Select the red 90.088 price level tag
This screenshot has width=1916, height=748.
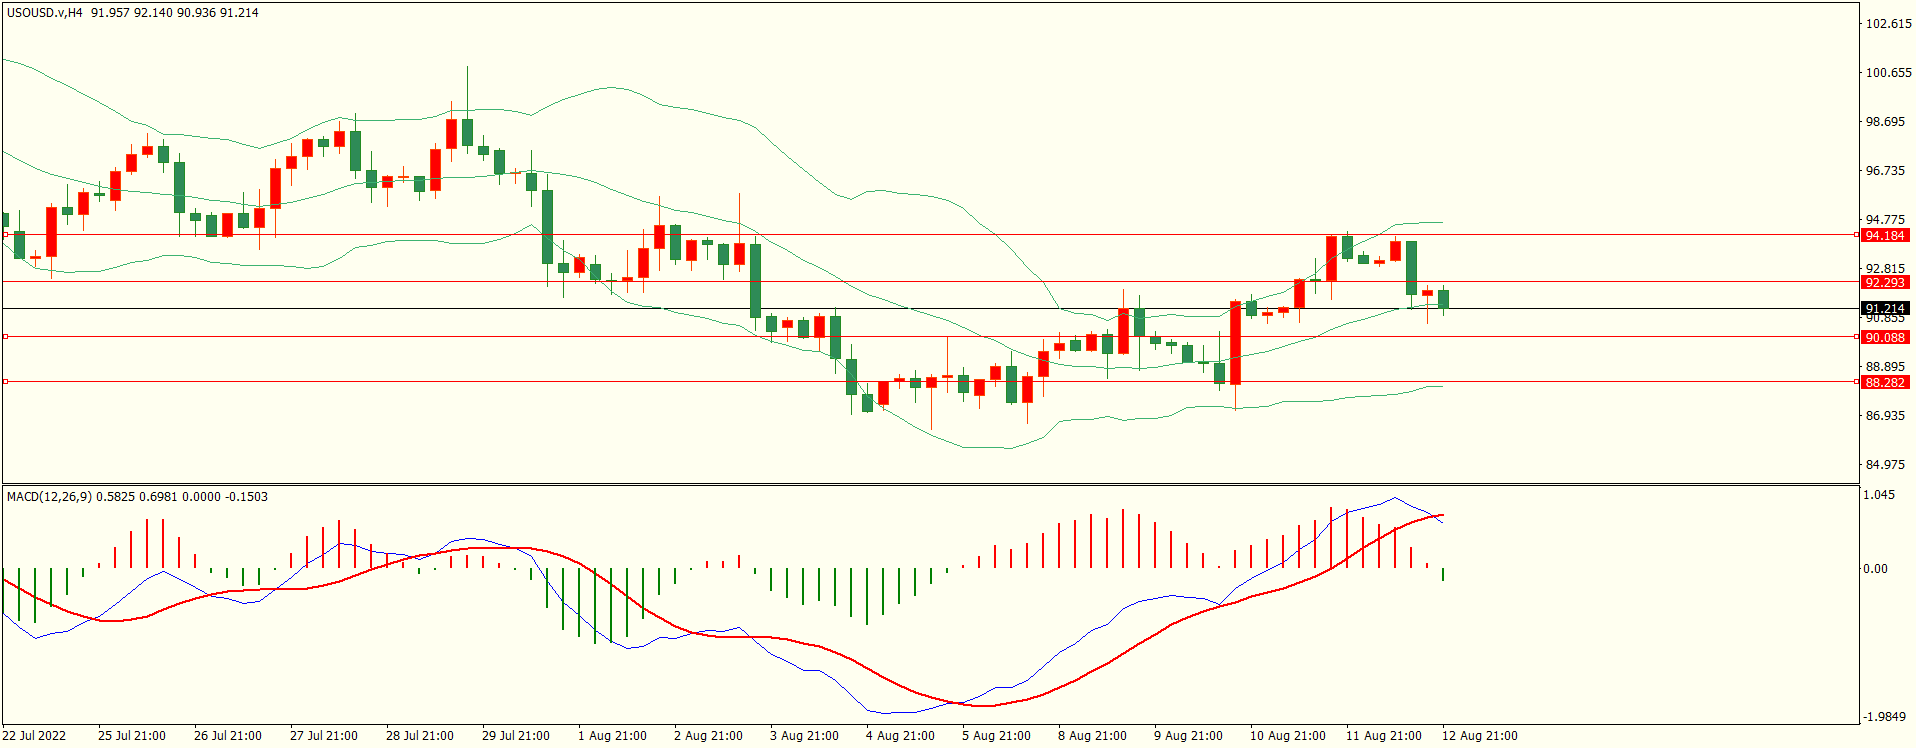coord(1884,337)
